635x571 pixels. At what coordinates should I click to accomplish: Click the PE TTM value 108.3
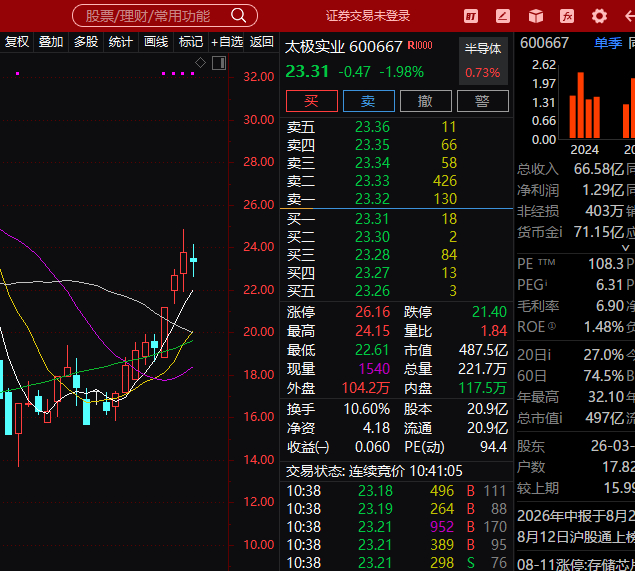[605, 264]
